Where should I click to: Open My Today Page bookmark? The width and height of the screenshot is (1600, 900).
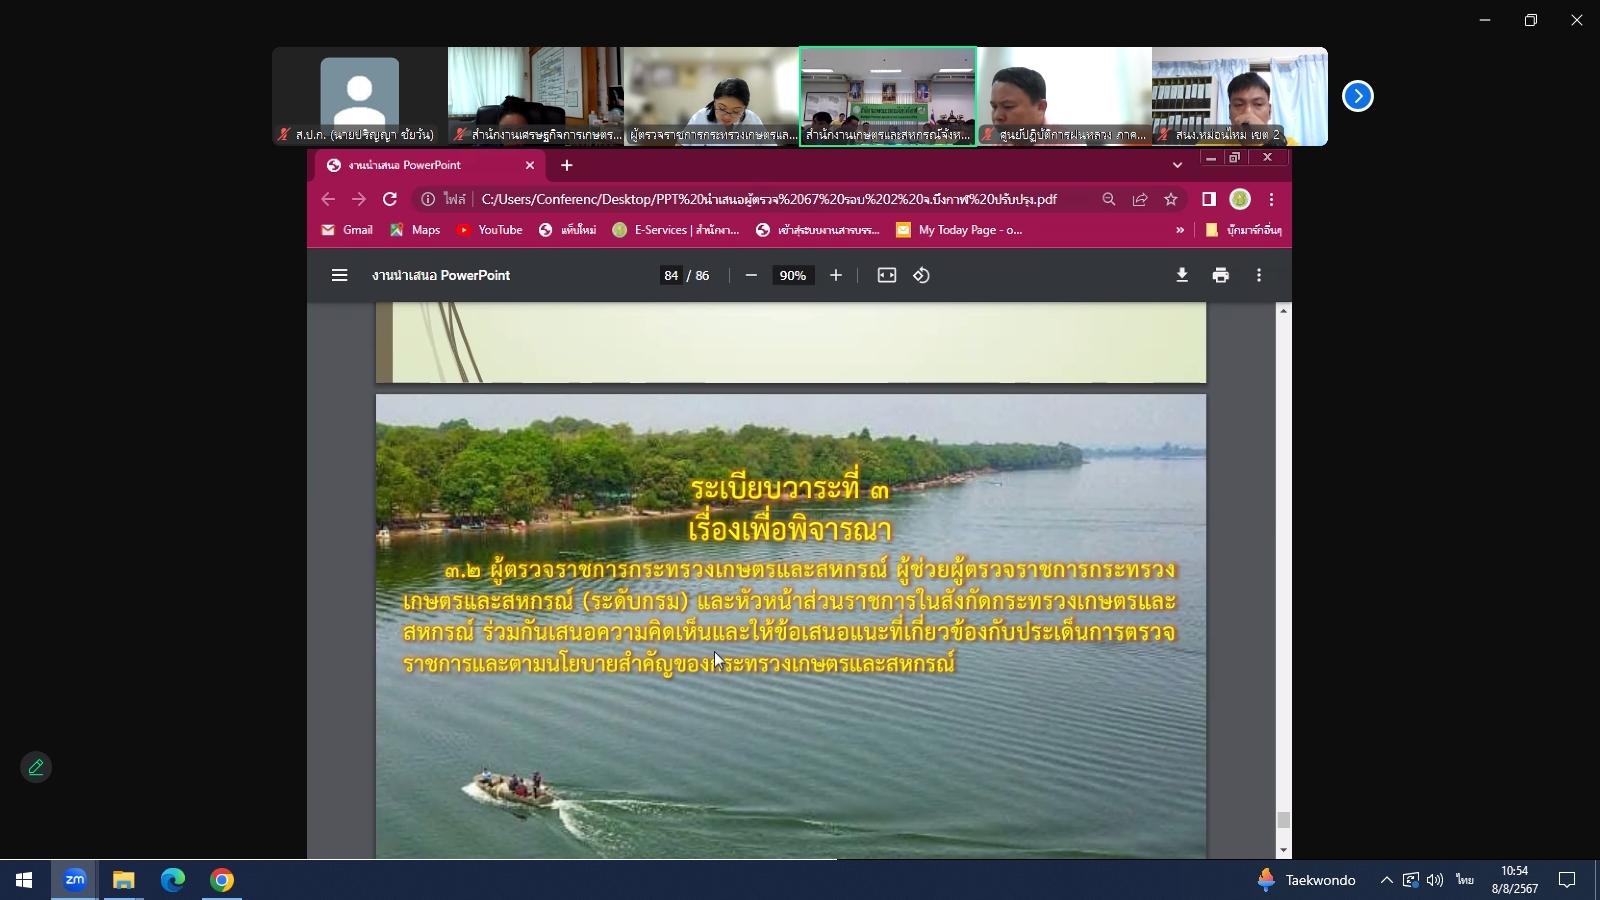959,230
